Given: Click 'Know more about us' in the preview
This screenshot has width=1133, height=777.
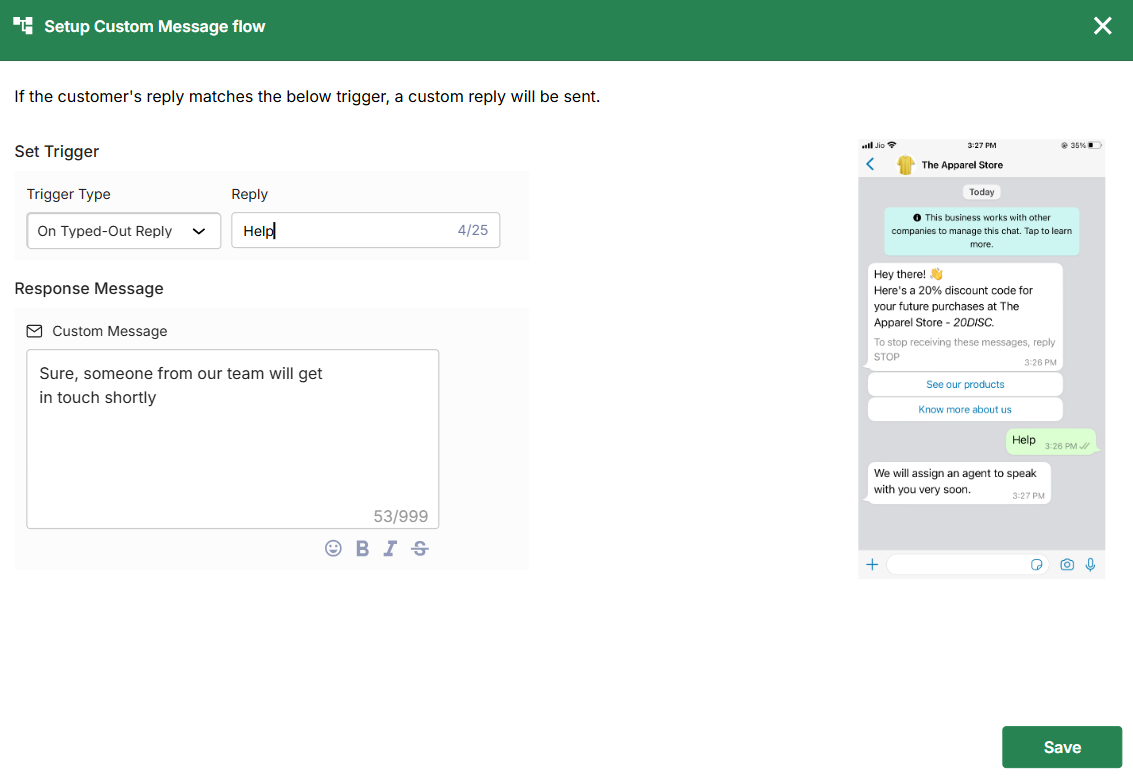Looking at the screenshot, I should (x=965, y=409).
